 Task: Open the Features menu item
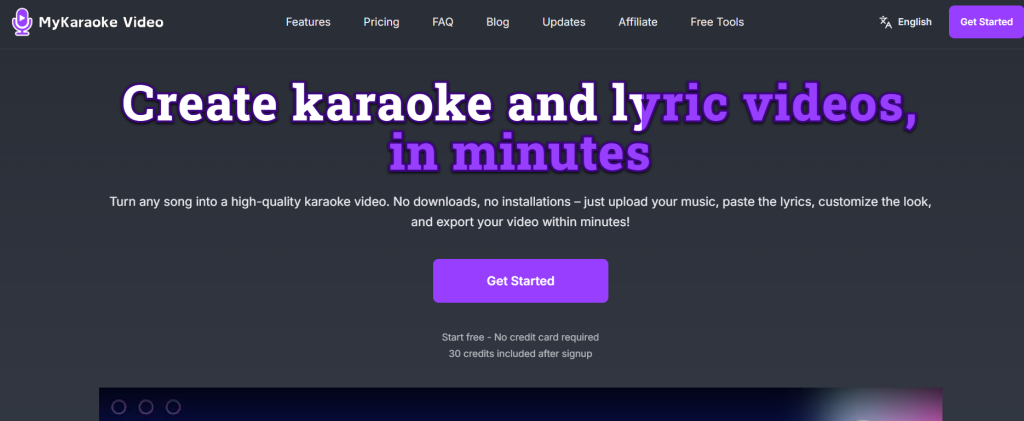point(308,22)
